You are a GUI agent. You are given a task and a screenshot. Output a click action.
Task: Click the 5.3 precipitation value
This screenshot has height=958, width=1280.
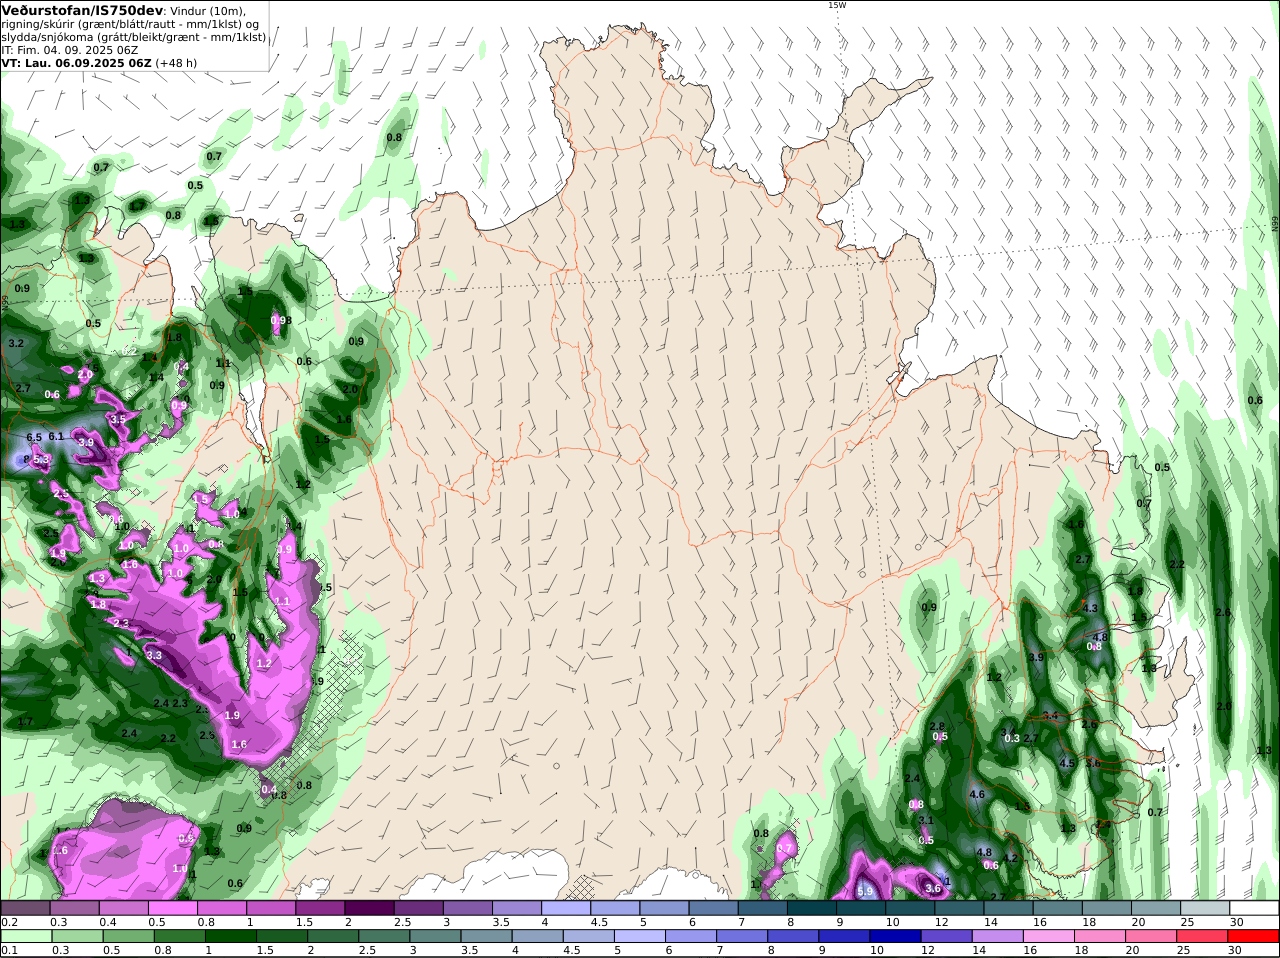(41, 459)
